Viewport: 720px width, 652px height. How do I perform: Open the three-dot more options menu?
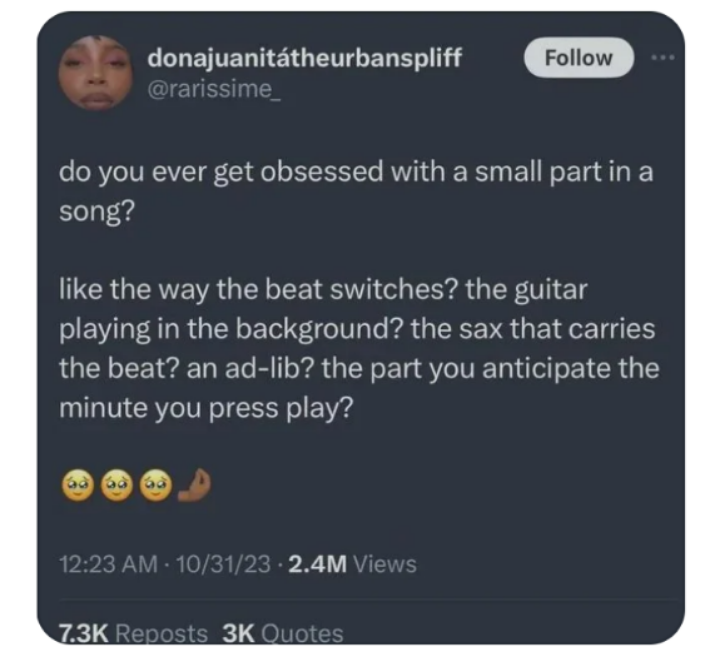(663, 58)
